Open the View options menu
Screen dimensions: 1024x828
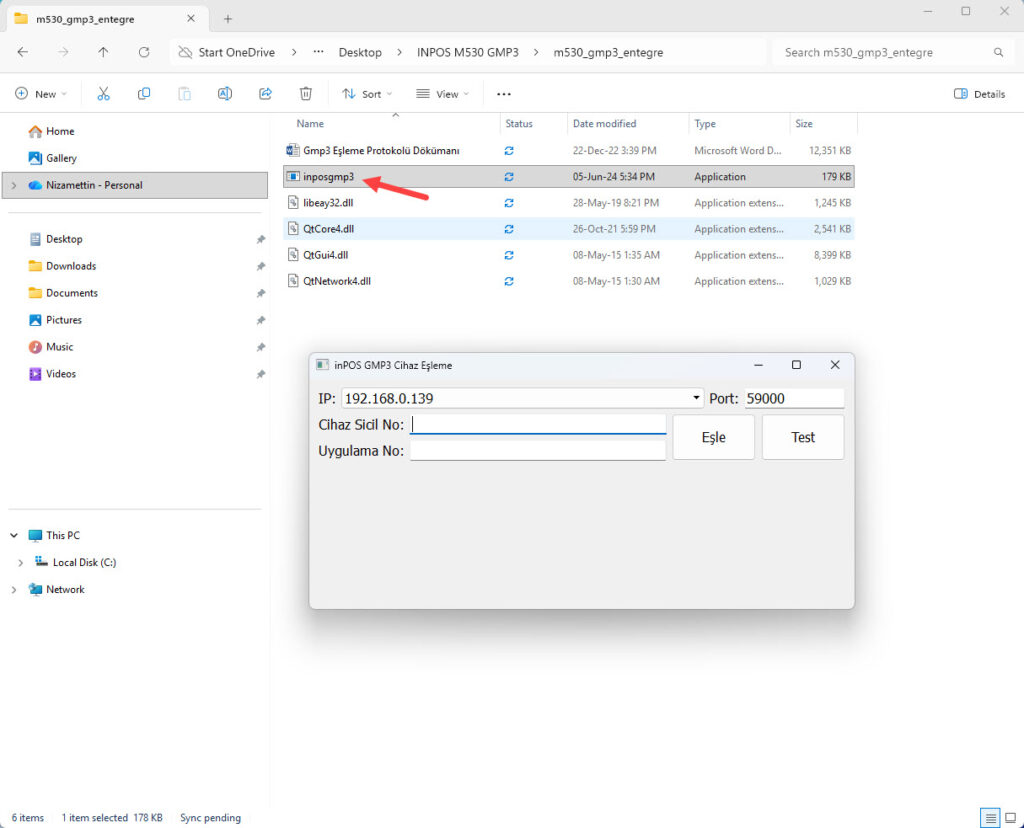(442, 94)
